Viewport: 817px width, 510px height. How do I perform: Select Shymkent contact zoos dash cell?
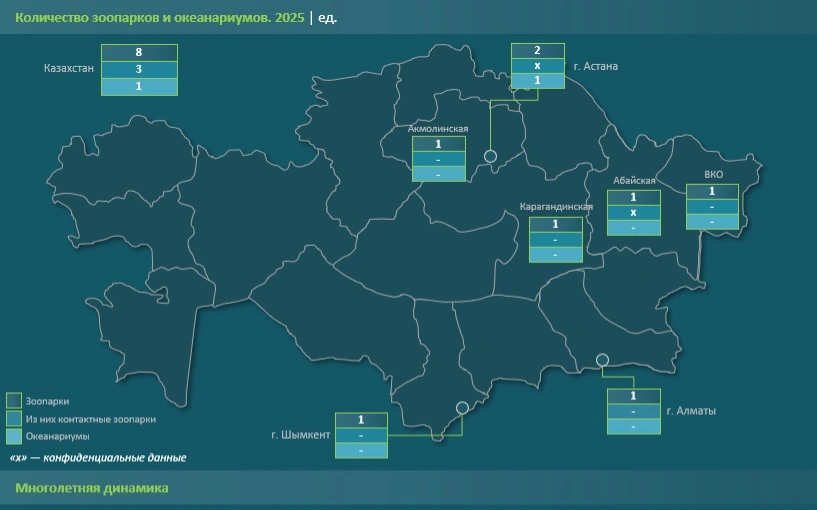(x=361, y=435)
